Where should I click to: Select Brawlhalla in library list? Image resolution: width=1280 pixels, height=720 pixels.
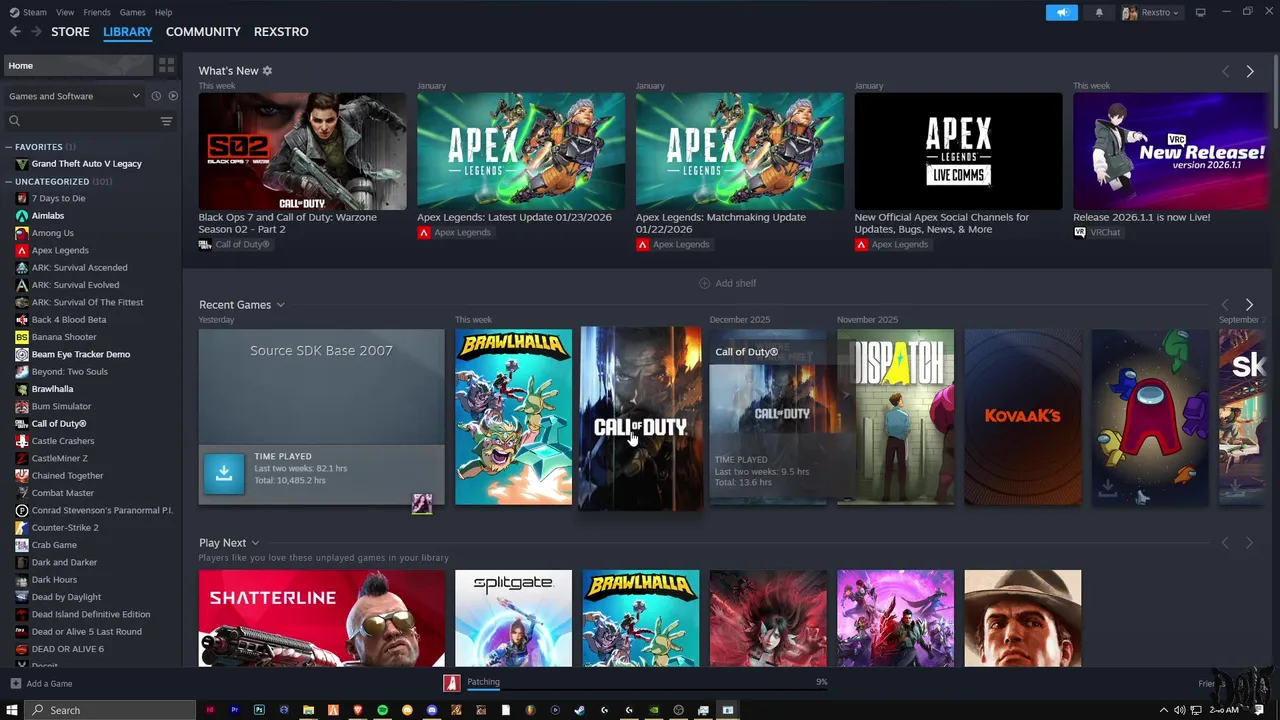pos(52,389)
